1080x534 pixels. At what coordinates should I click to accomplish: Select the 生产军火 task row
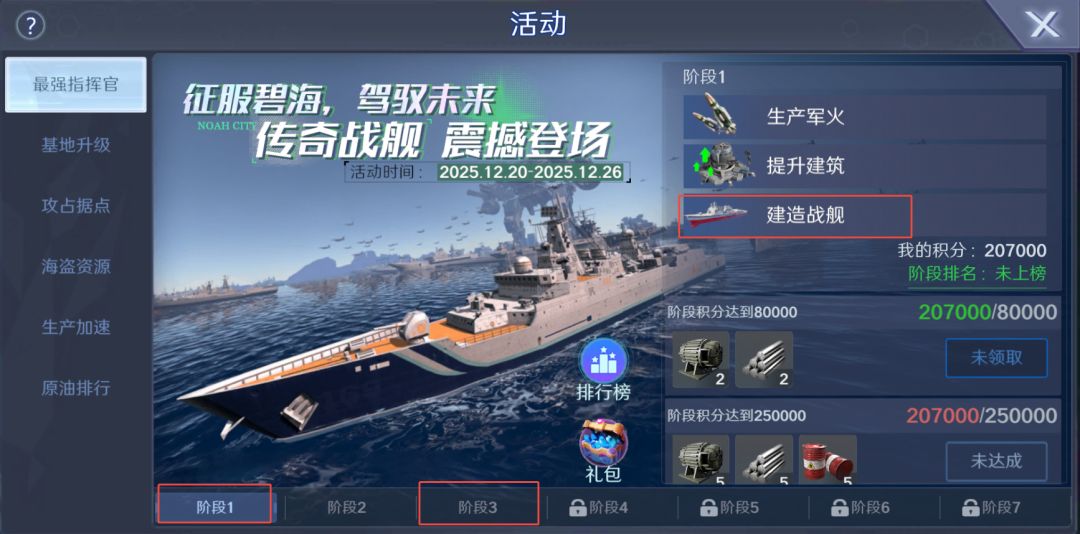(x=864, y=116)
